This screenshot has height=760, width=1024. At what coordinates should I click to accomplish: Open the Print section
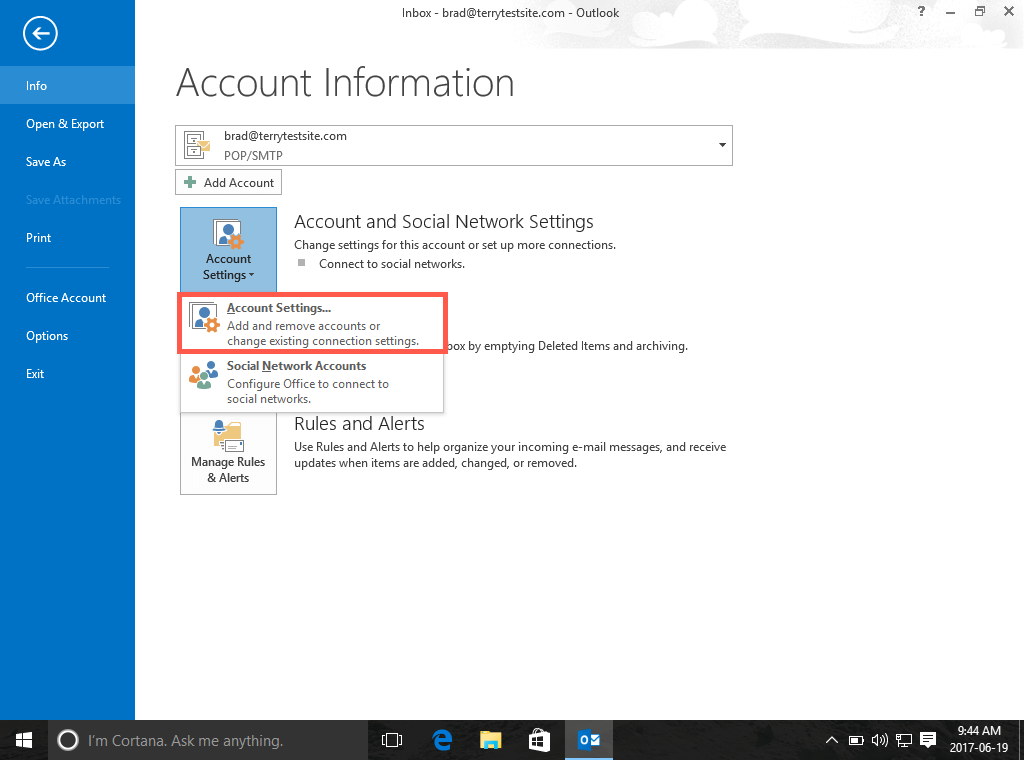pyautogui.click(x=67, y=238)
